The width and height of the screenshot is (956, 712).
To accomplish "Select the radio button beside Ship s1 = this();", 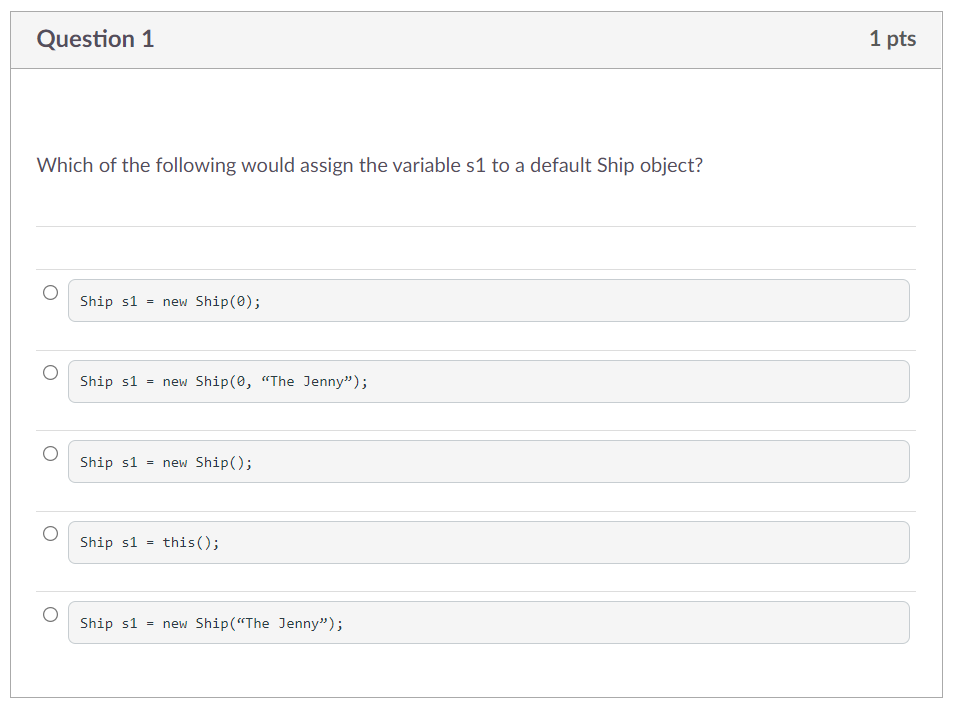I will 50,533.
